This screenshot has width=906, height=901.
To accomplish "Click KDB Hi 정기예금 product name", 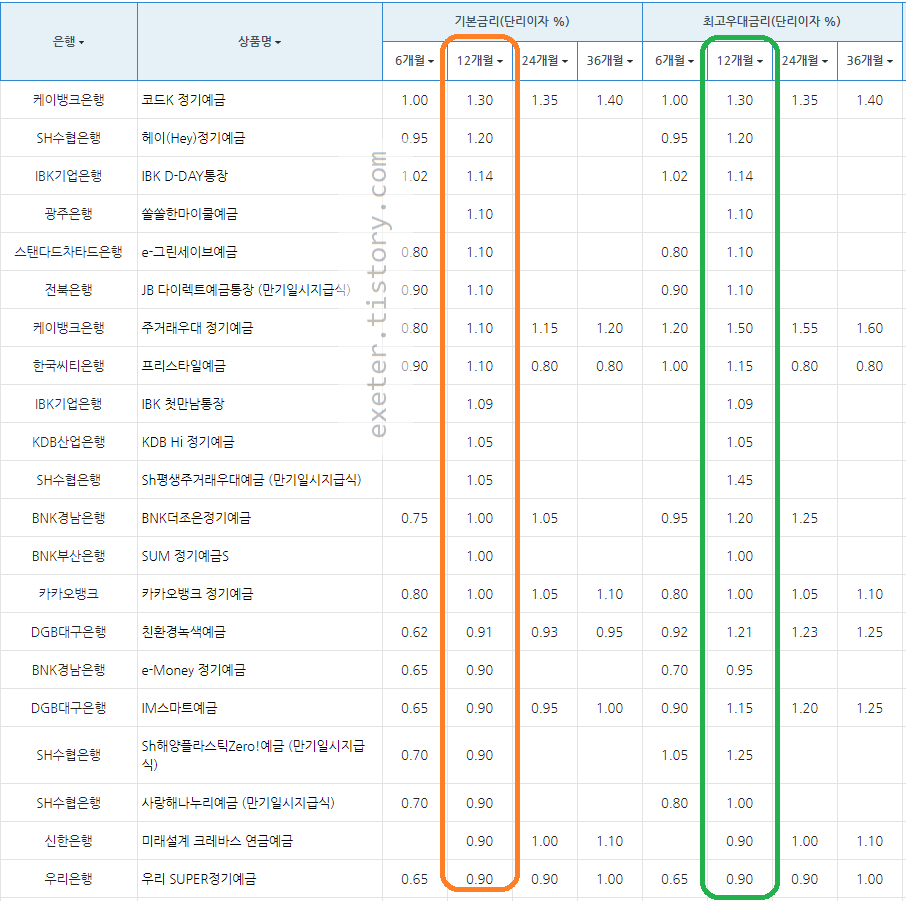I will coord(188,442).
